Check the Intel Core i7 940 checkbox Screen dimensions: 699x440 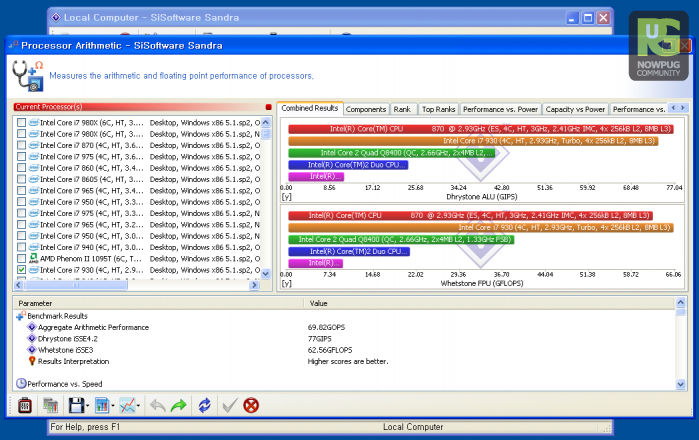(x=21, y=247)
